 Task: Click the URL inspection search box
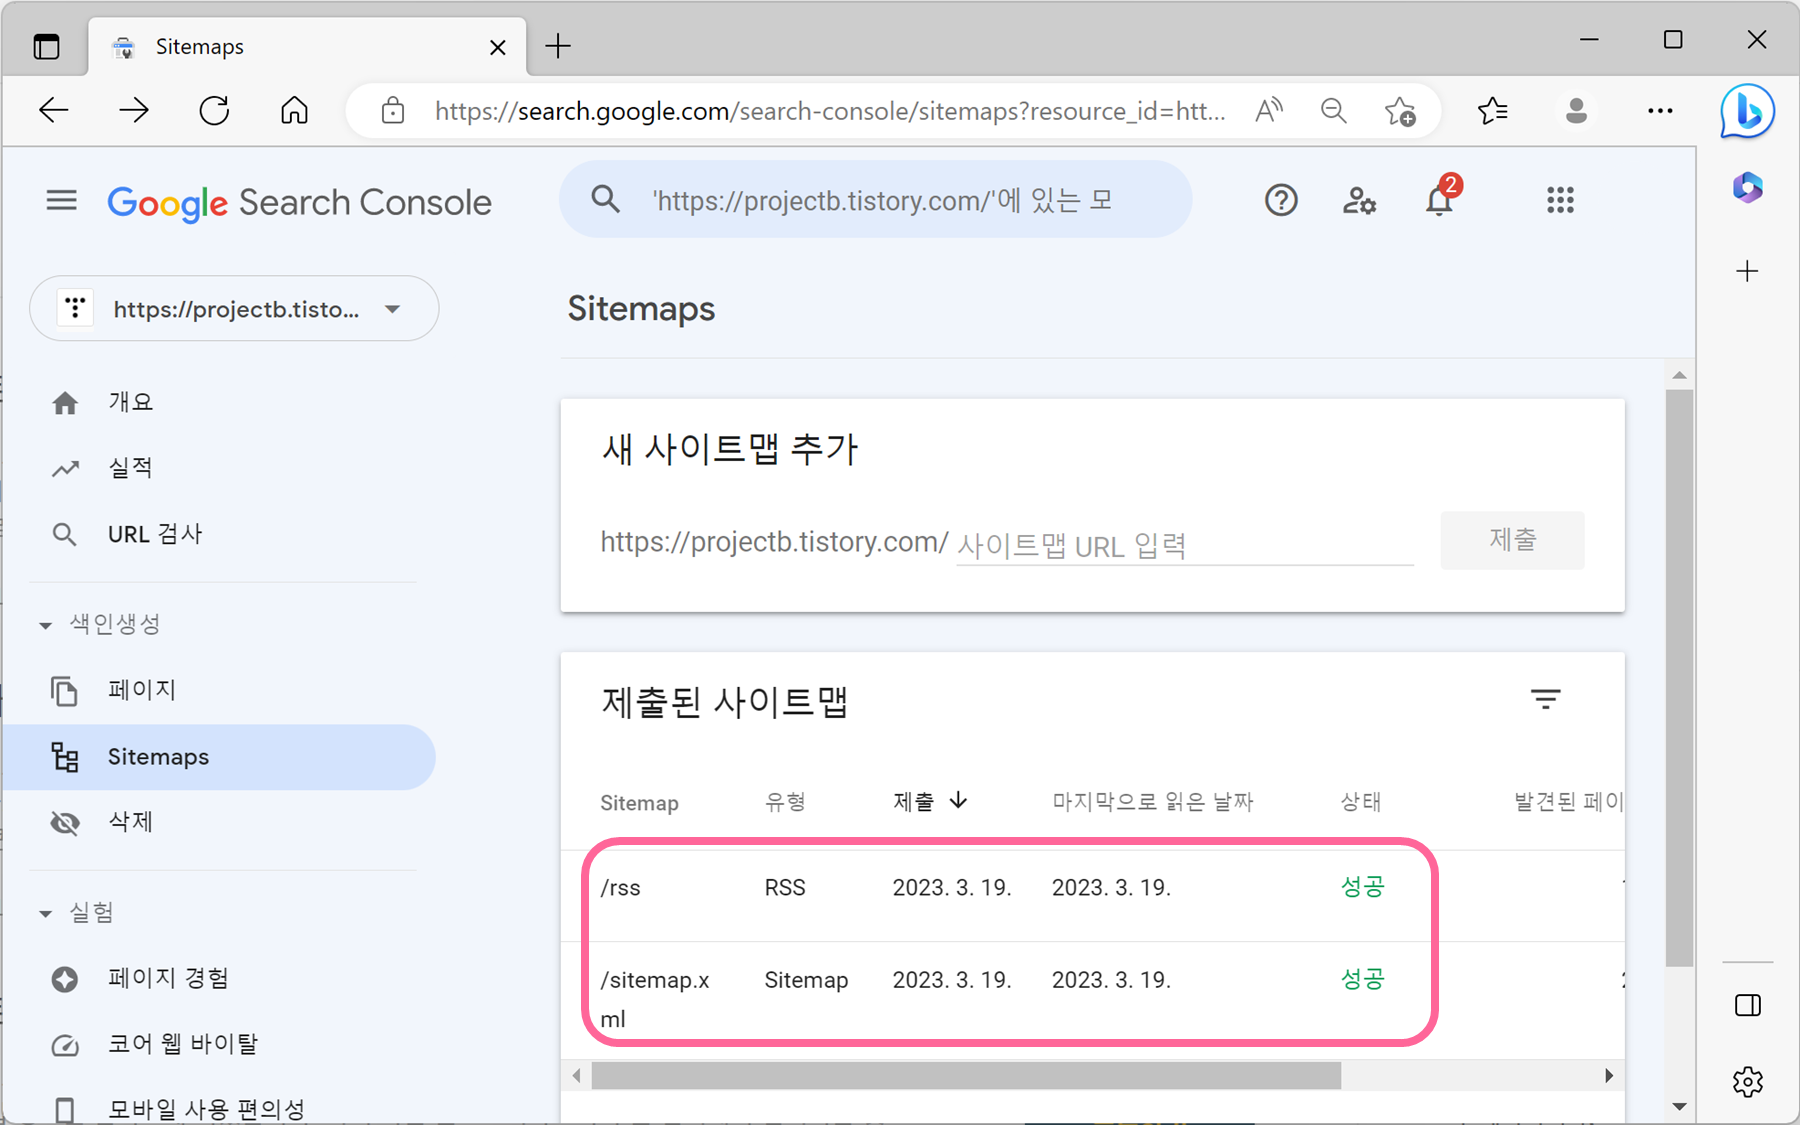pos(875,200)
